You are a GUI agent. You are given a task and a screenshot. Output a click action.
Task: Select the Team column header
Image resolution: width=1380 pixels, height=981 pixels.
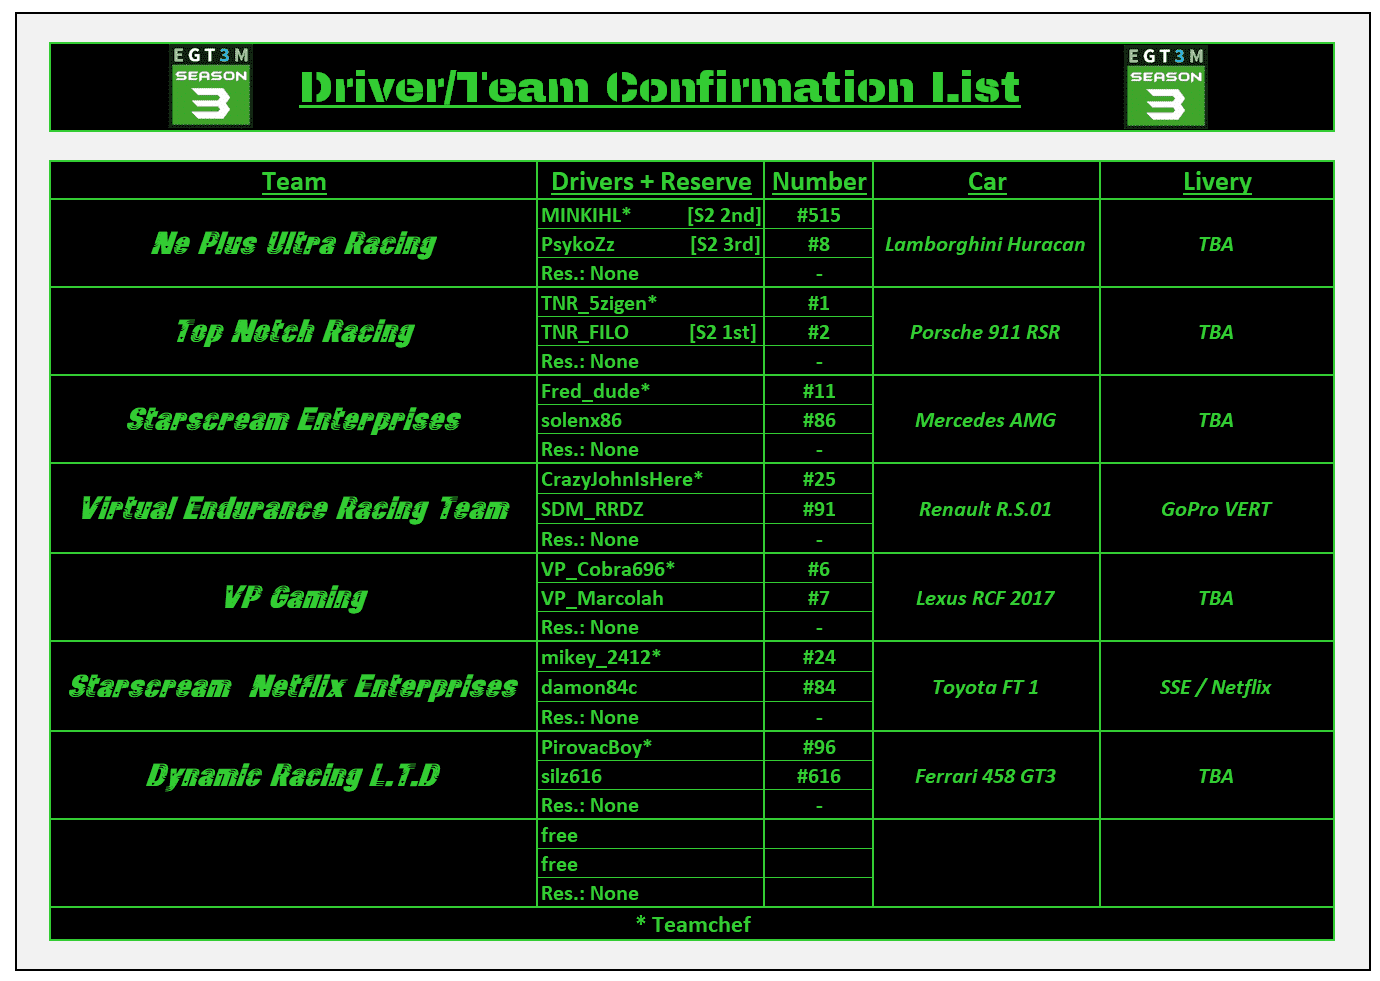pos(294,181)
